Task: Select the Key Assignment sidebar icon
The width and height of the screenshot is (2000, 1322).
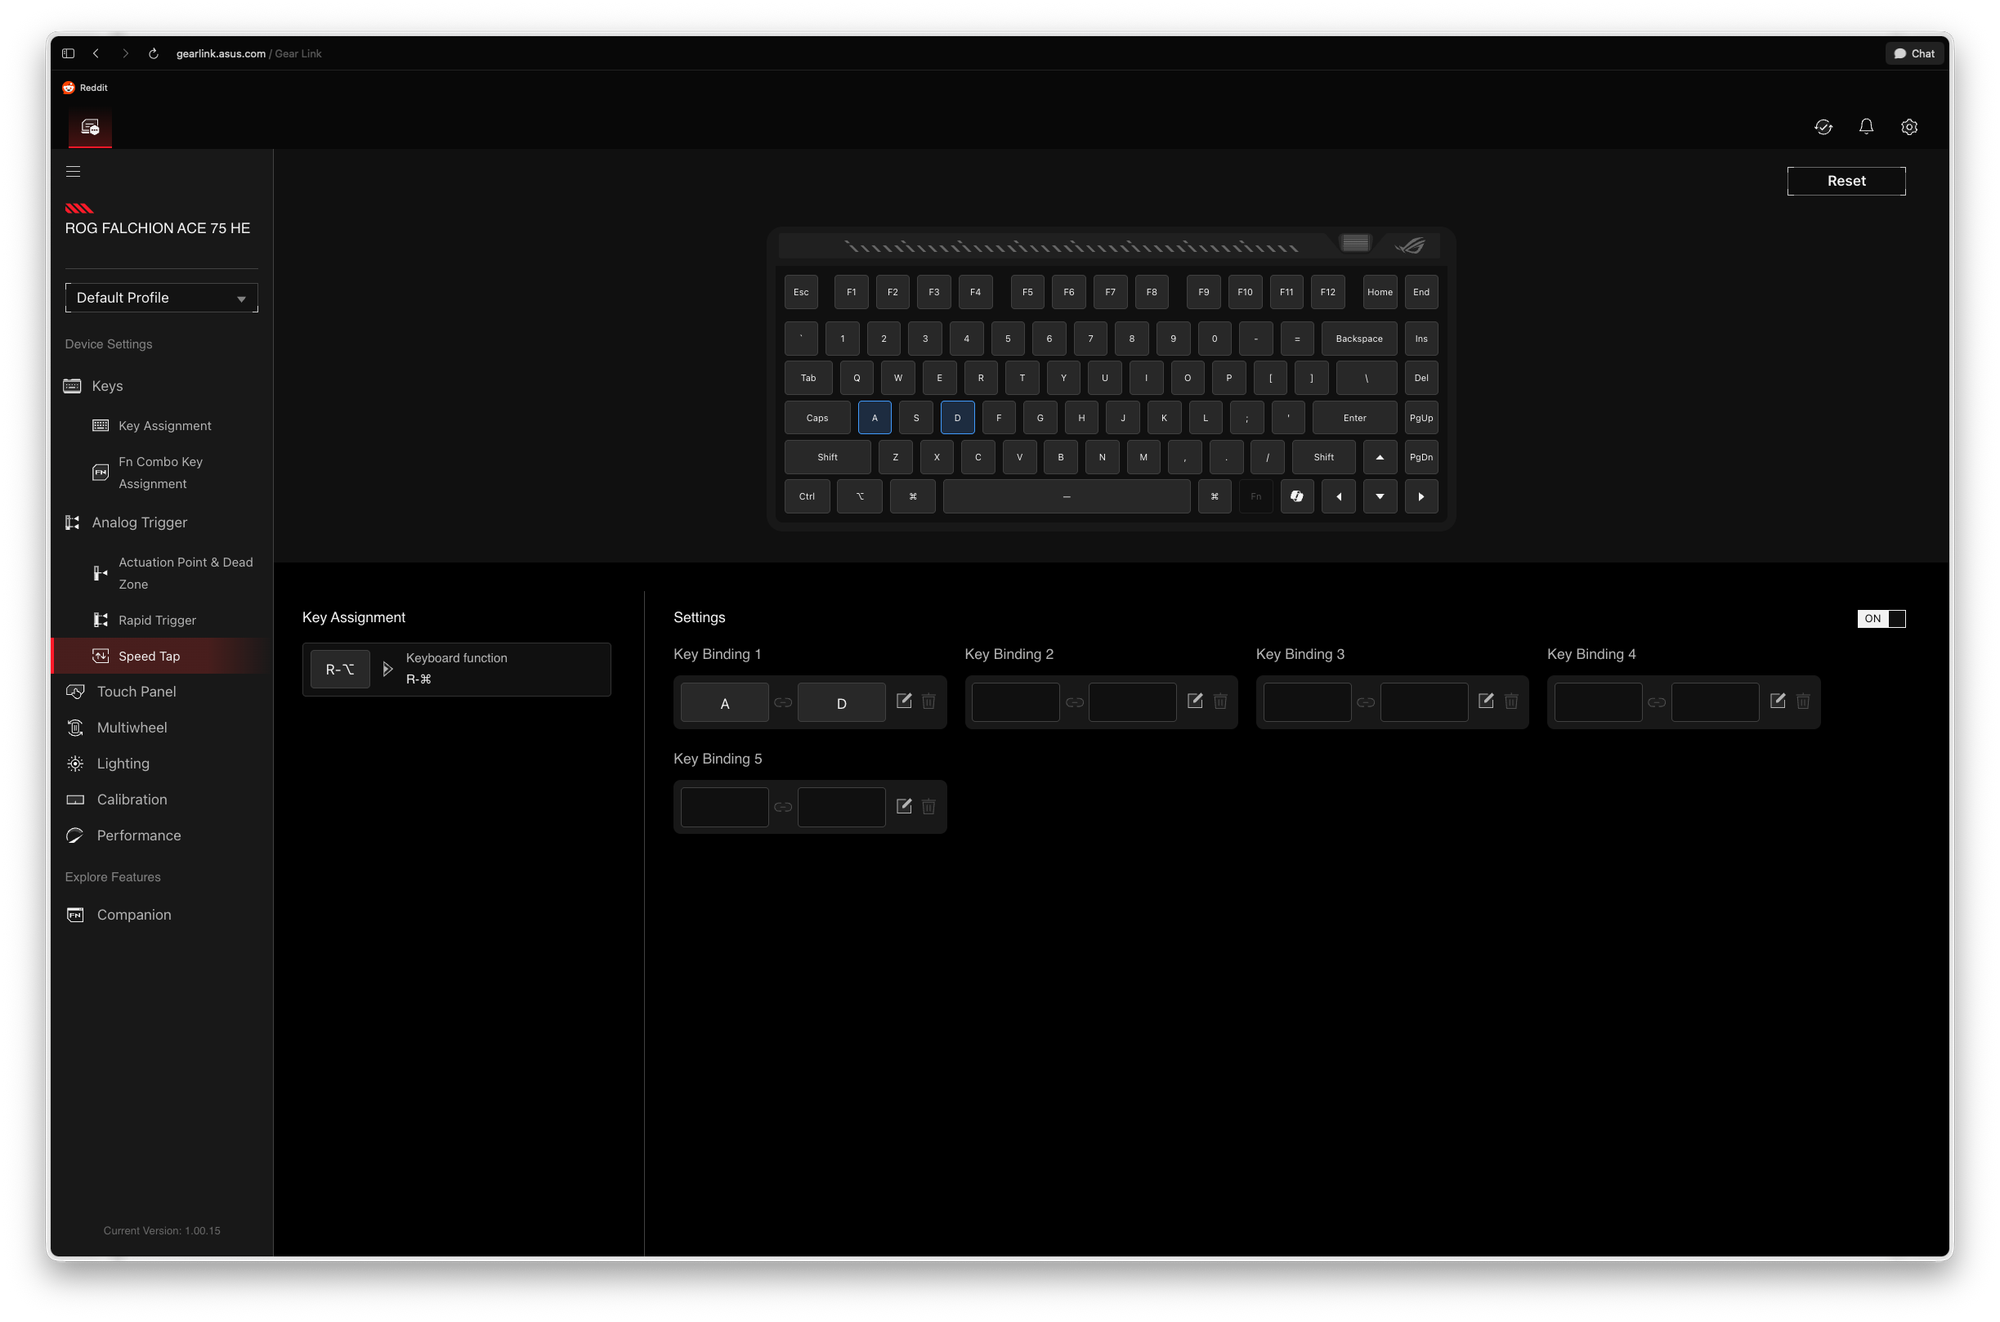Action: [100, 425]
